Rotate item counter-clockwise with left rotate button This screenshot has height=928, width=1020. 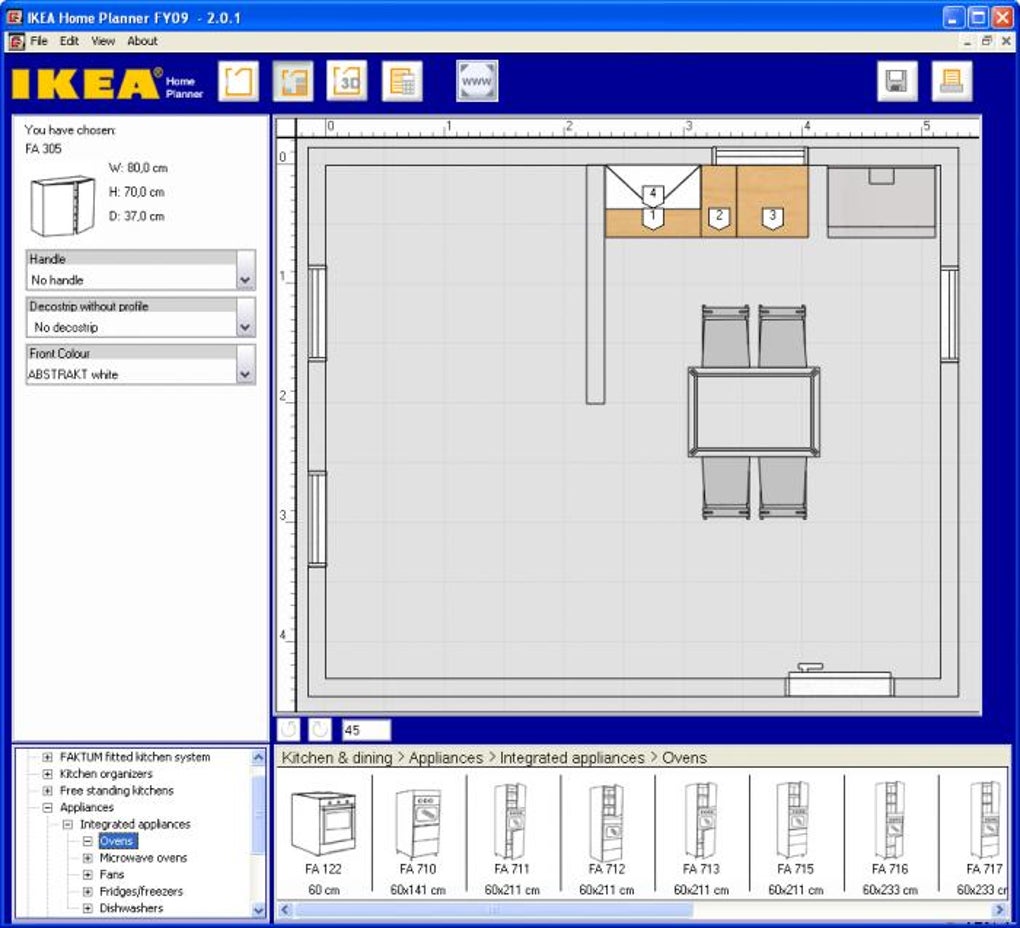pyautogui.click(x=289, y=730)
